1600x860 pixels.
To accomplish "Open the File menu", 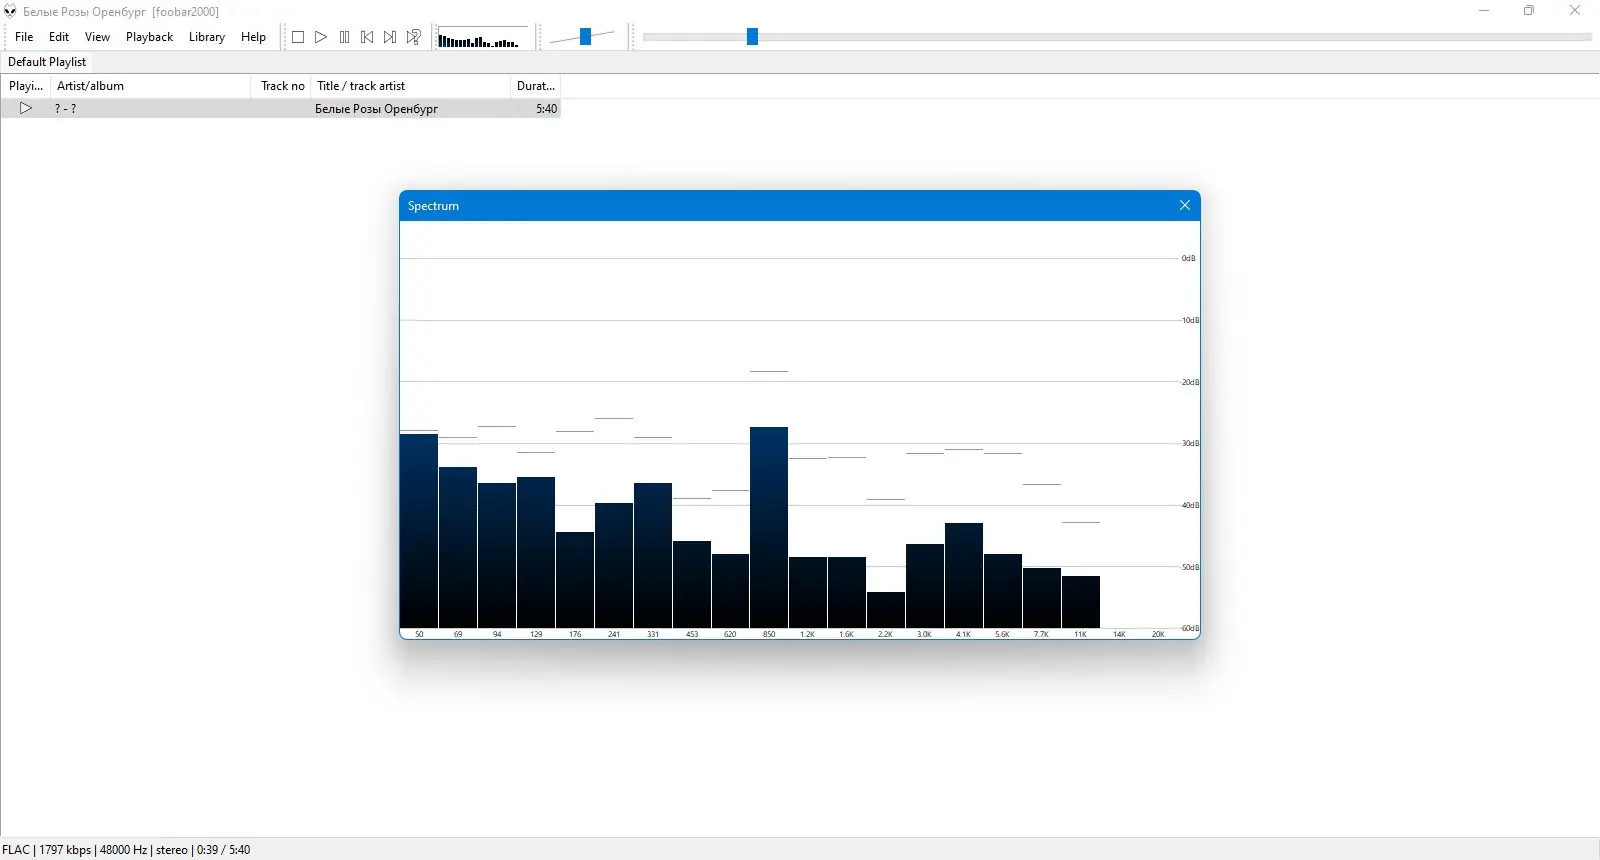I will click(x=24, y=37).
